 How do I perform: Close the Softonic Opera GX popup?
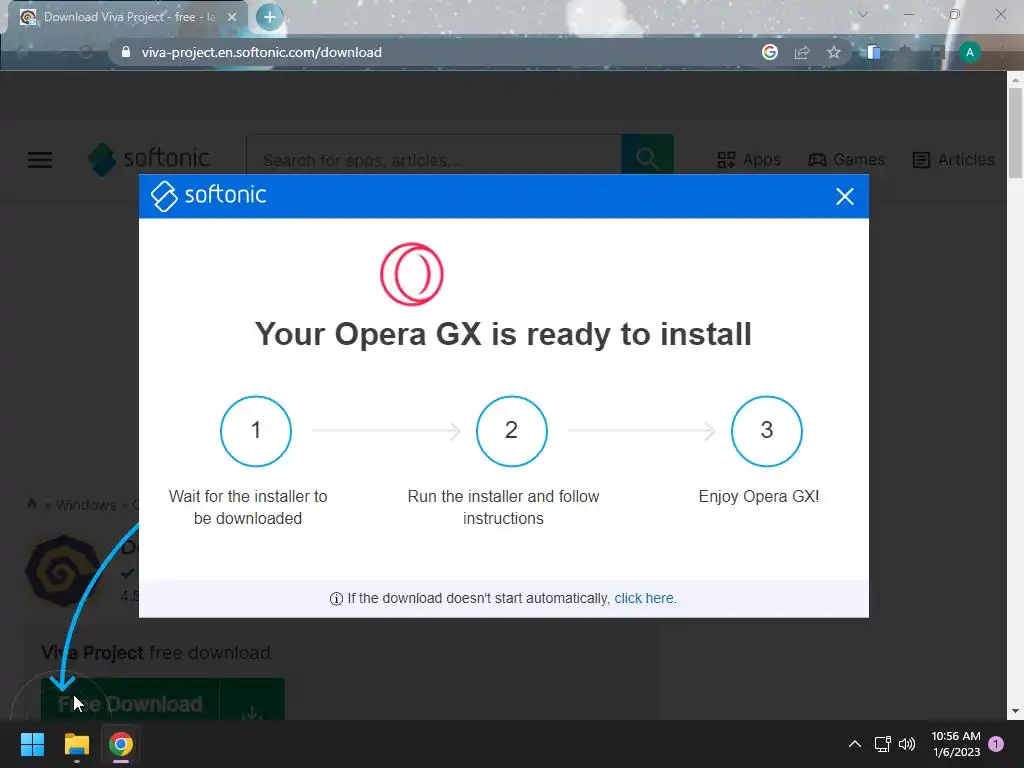click(x=844, y=196)
